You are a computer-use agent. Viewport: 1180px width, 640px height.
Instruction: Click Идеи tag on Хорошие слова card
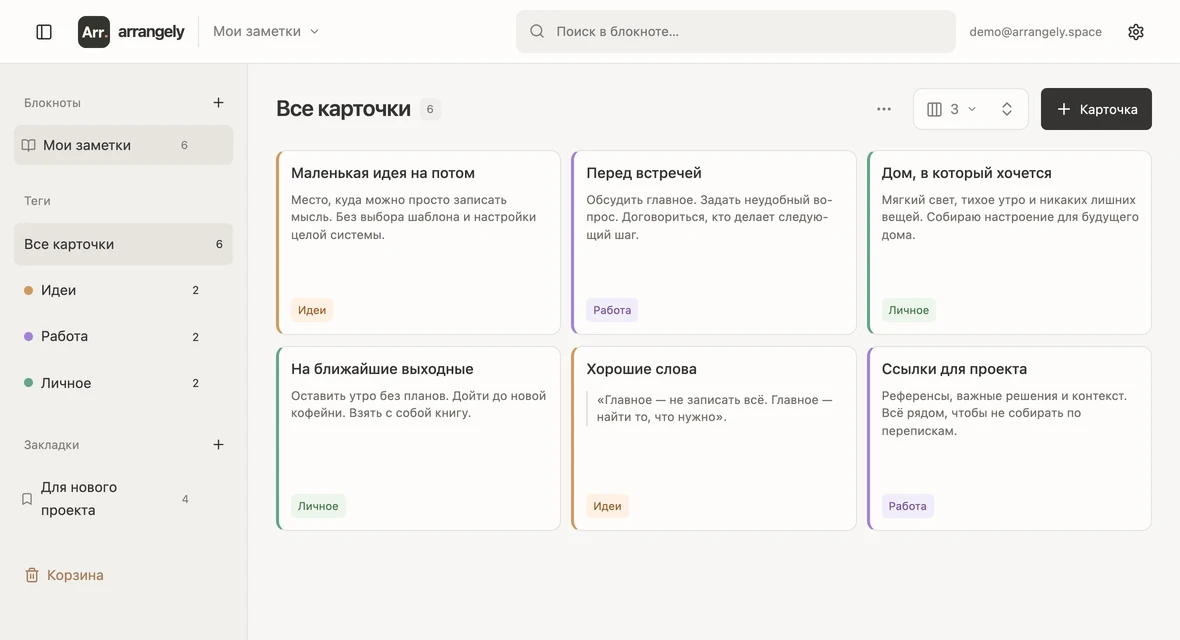[x=607, y=506]
